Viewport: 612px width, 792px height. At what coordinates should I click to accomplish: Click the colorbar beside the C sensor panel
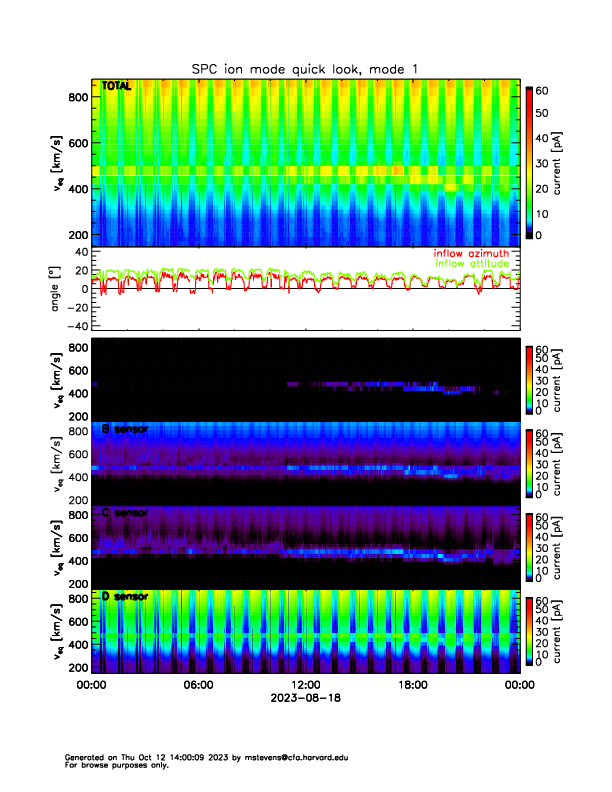click(x=529, y=546)
